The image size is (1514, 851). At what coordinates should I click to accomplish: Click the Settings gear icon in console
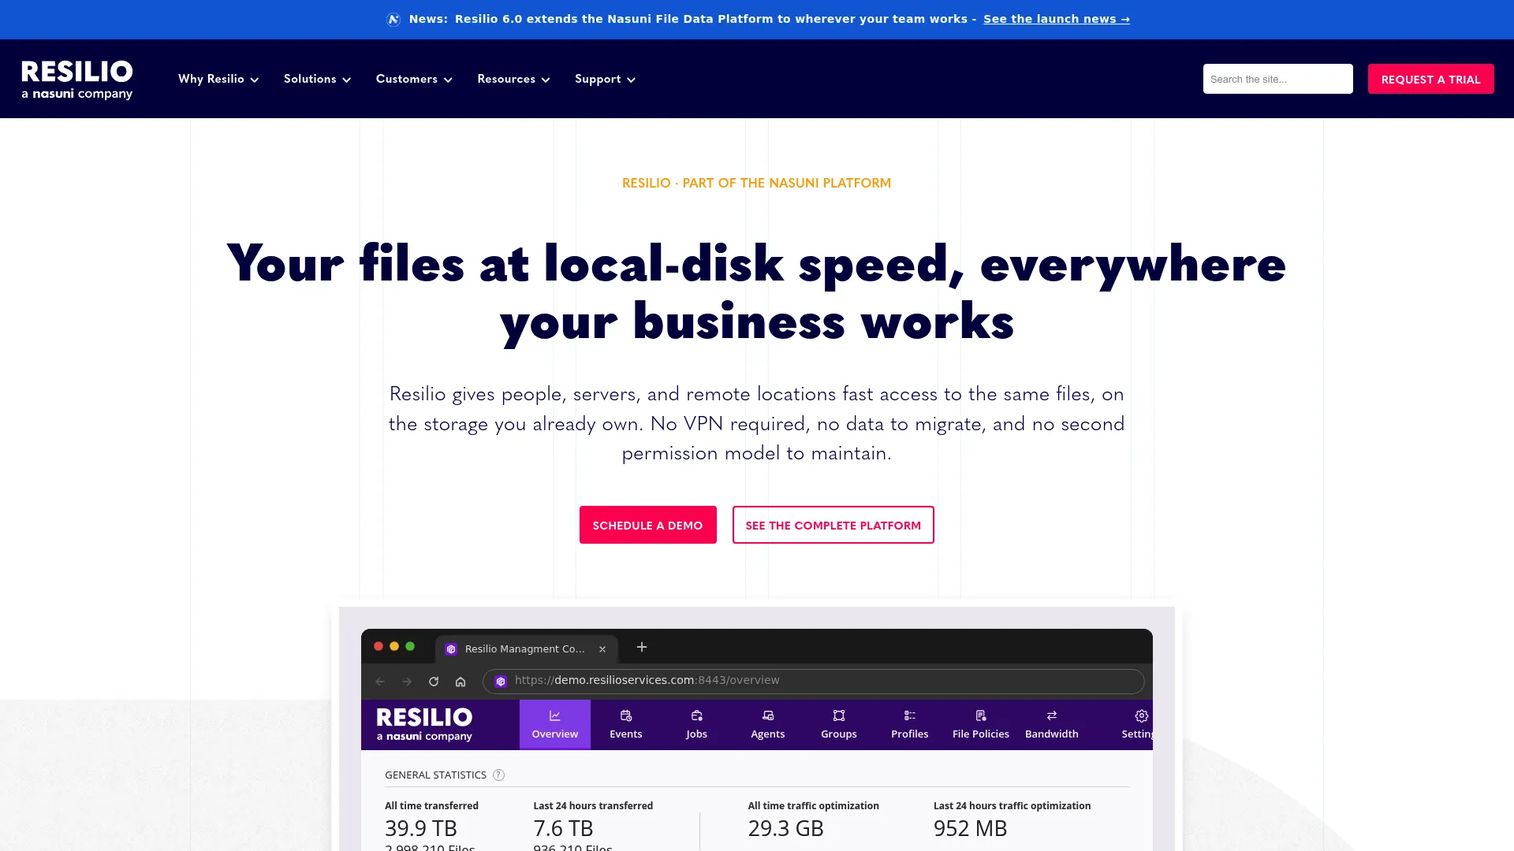point(1141,716)
